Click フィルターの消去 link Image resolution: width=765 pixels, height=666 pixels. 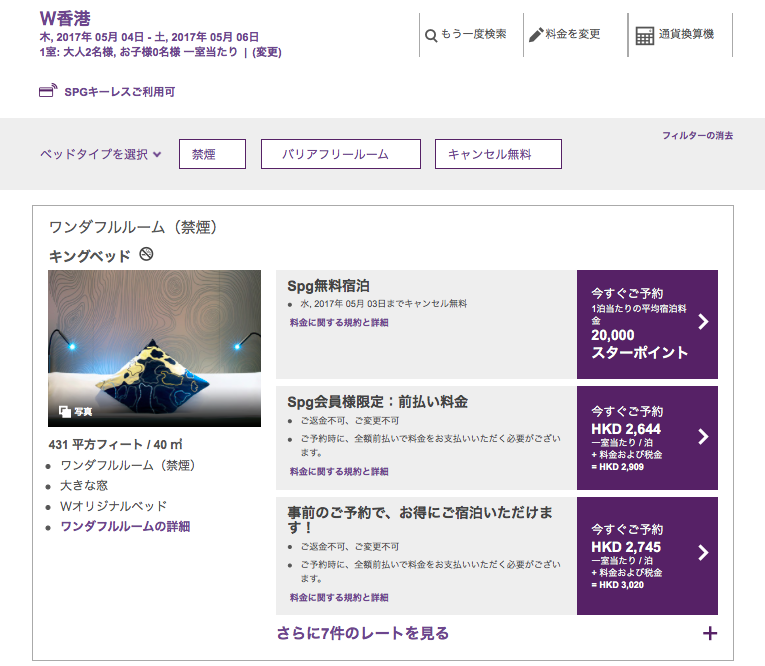click(x=697, y=135)
